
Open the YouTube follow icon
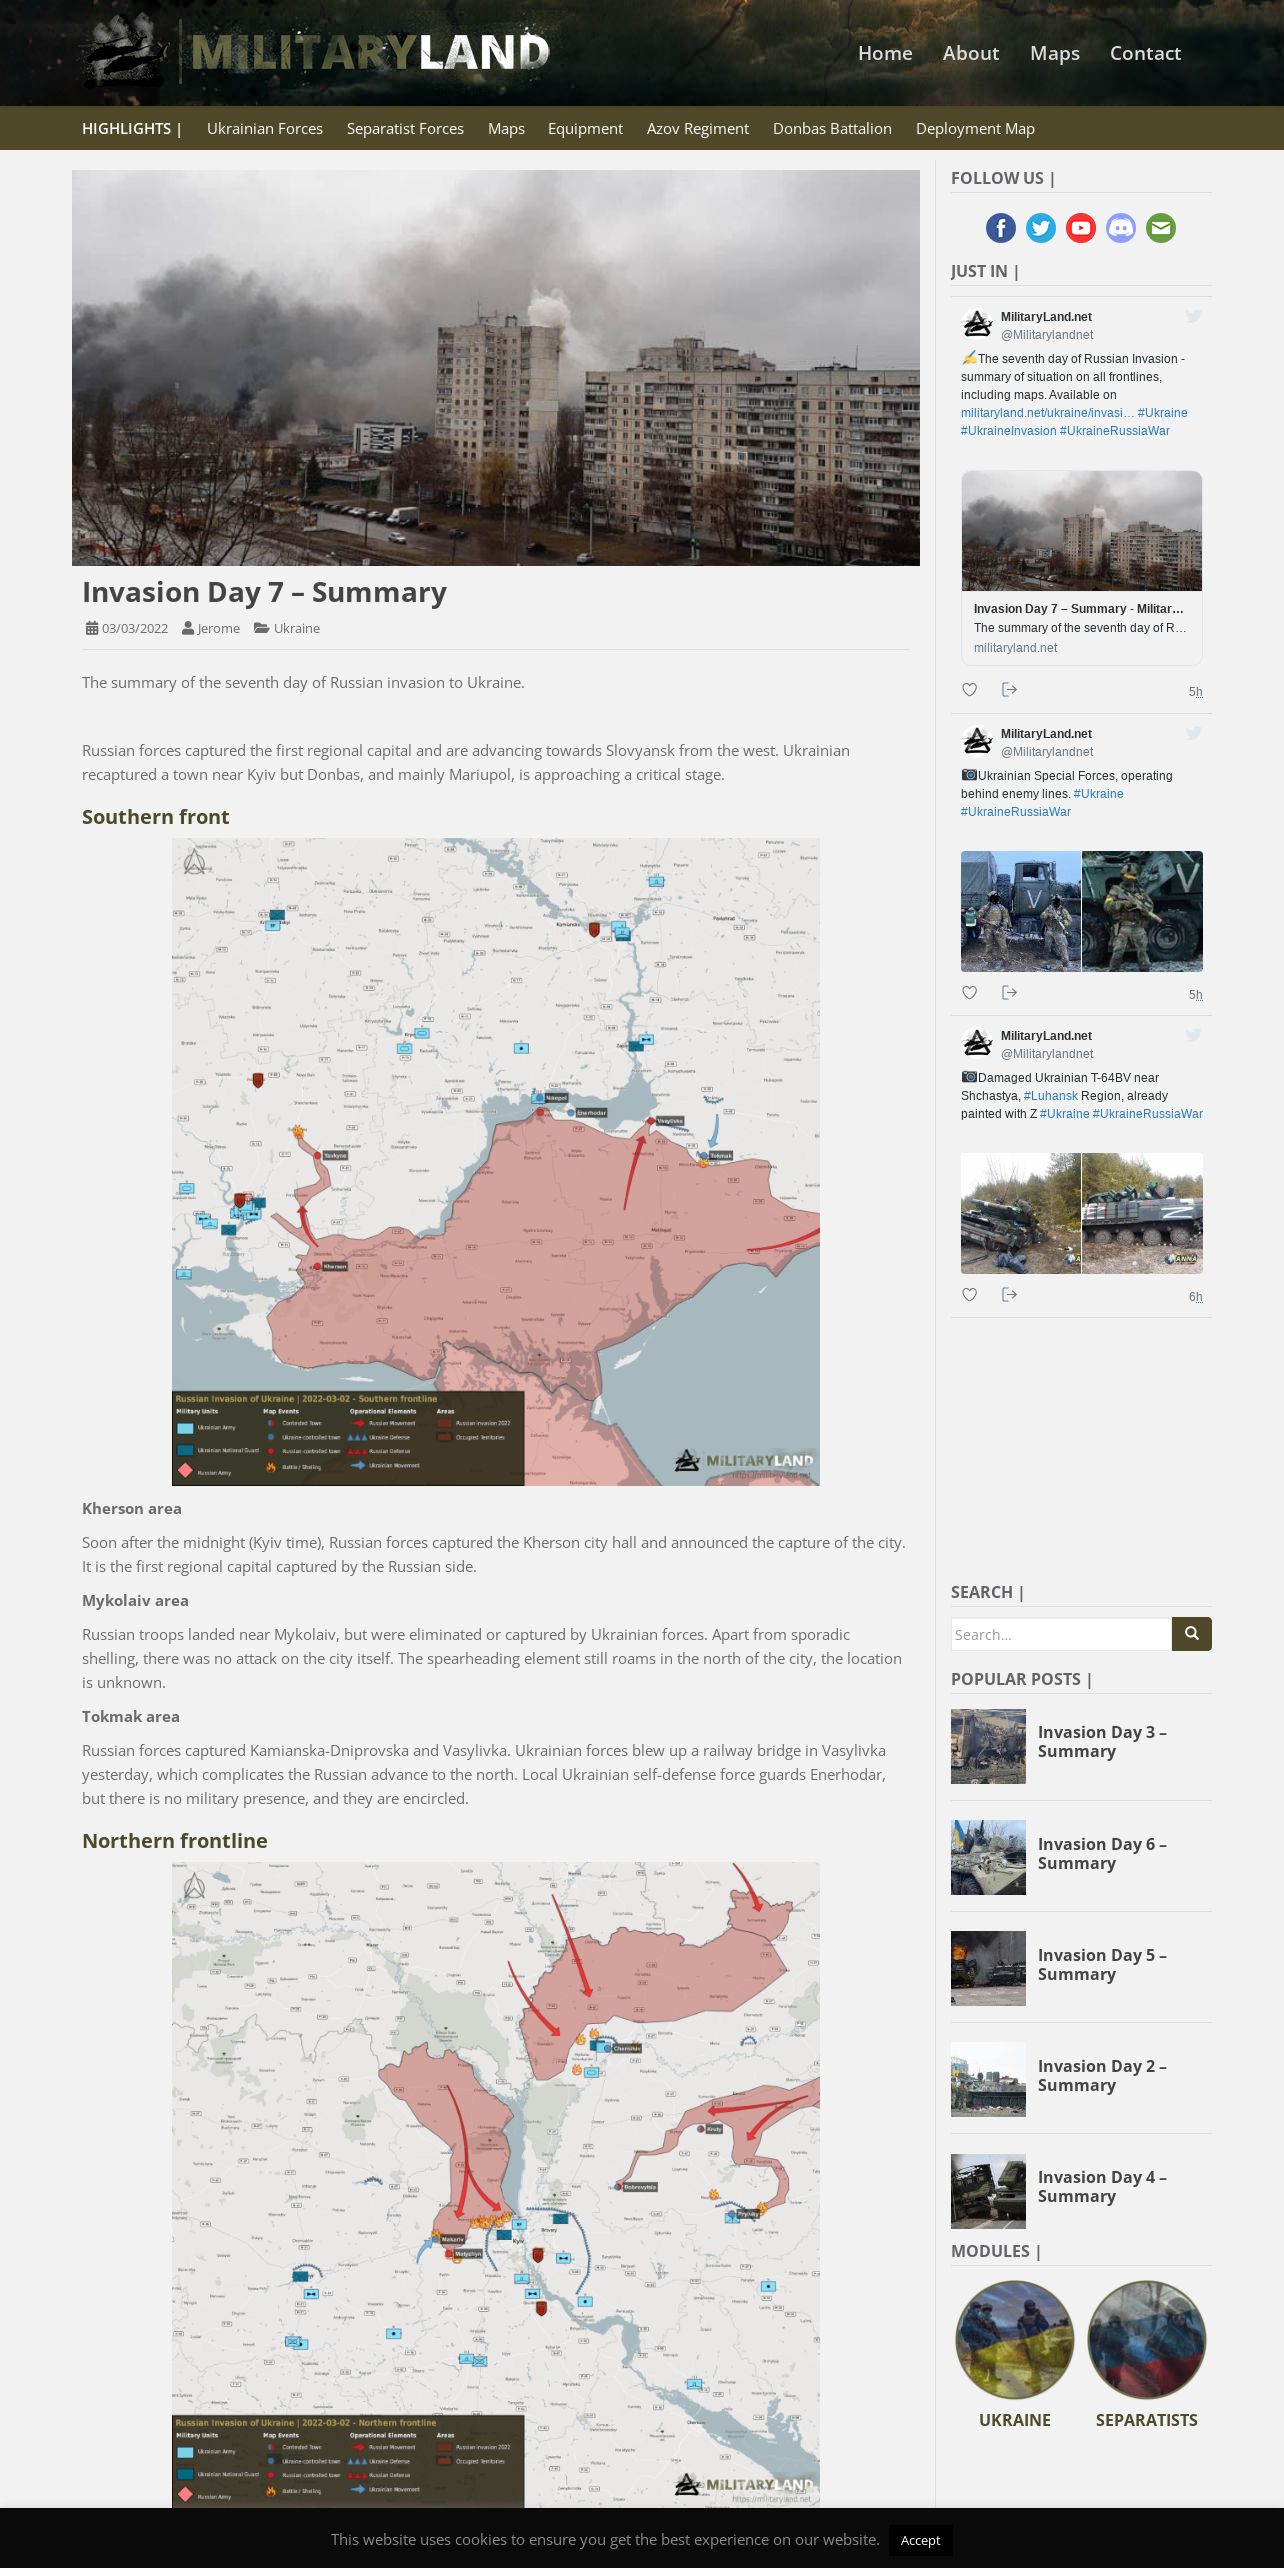click(x=1081, y=228)
